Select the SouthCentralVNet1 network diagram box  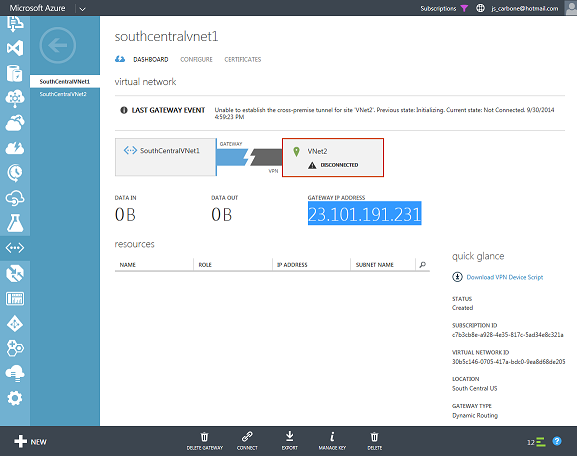pos(166,157)
